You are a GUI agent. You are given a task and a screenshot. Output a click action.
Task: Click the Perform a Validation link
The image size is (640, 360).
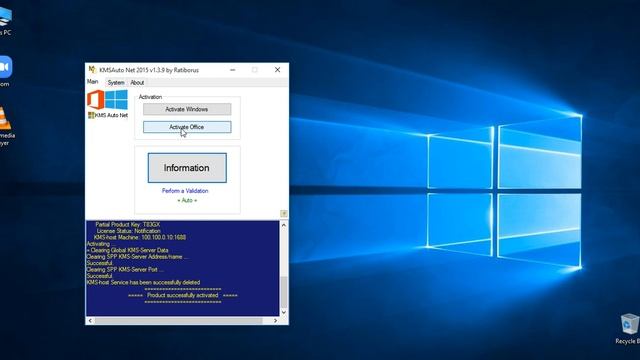(x=185, y=191)
